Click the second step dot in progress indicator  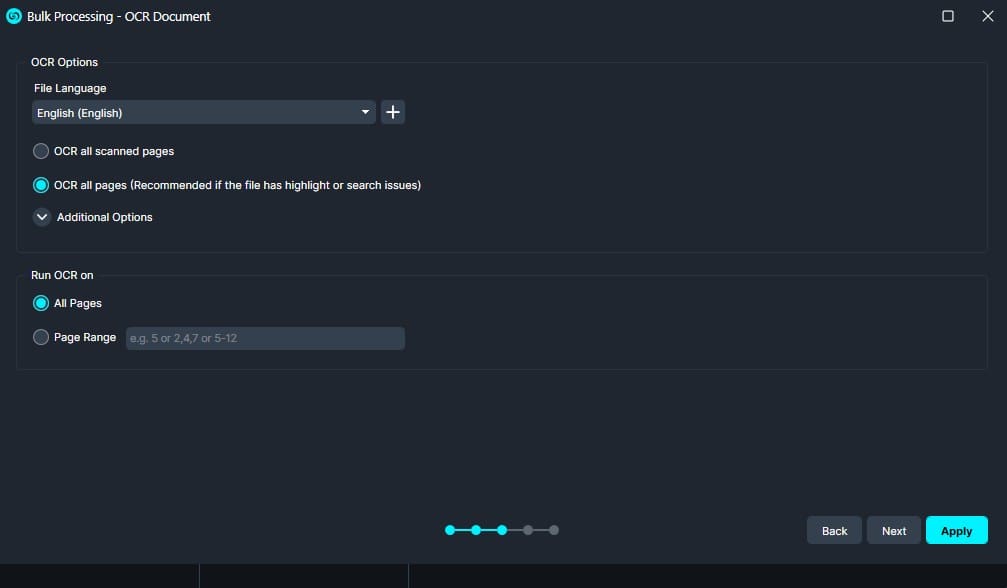476,530
